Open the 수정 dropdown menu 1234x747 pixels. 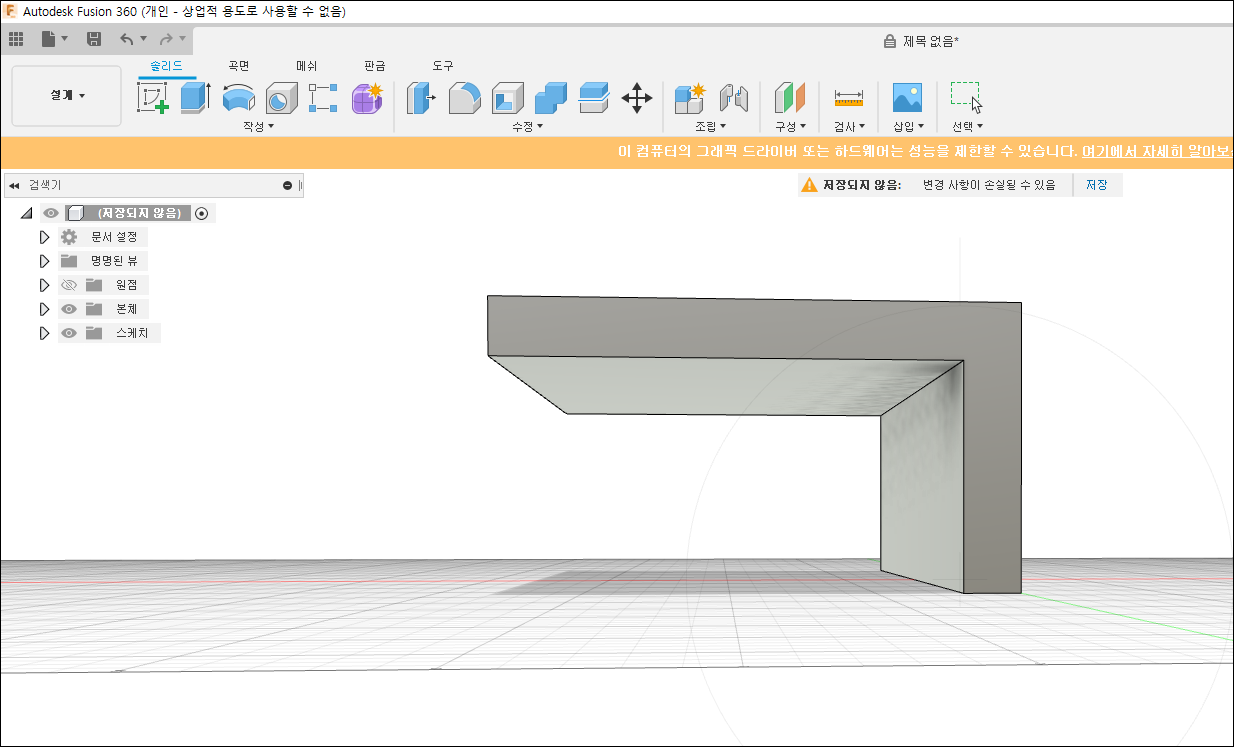click(x=528, y=127)
